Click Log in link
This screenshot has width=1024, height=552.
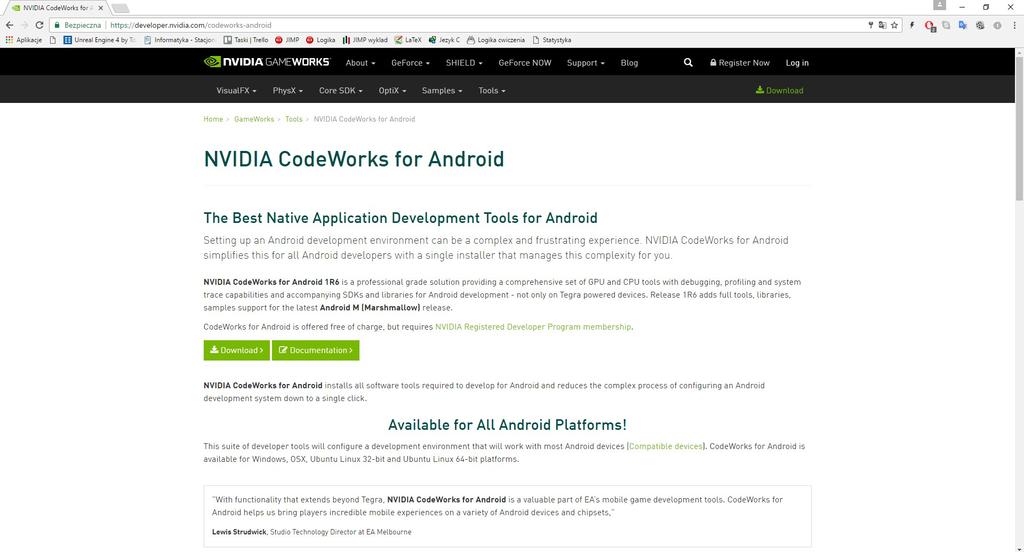click(797, 63)
